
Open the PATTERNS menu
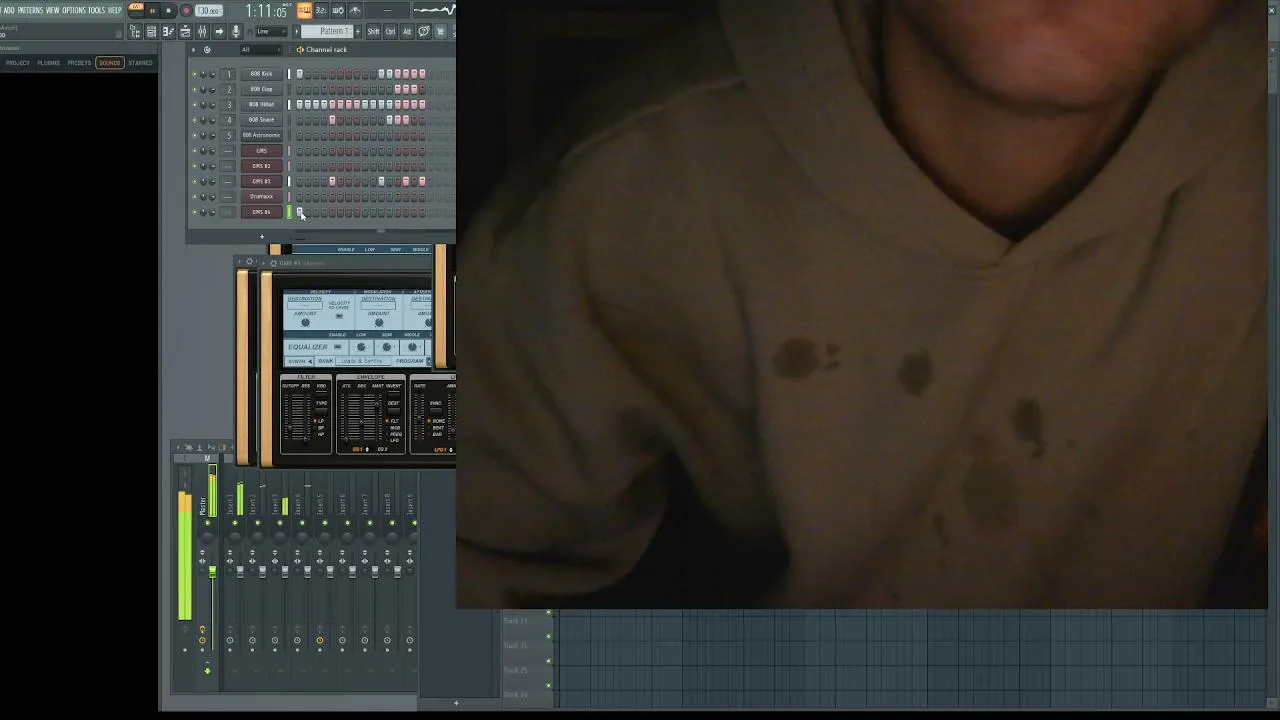30,10
